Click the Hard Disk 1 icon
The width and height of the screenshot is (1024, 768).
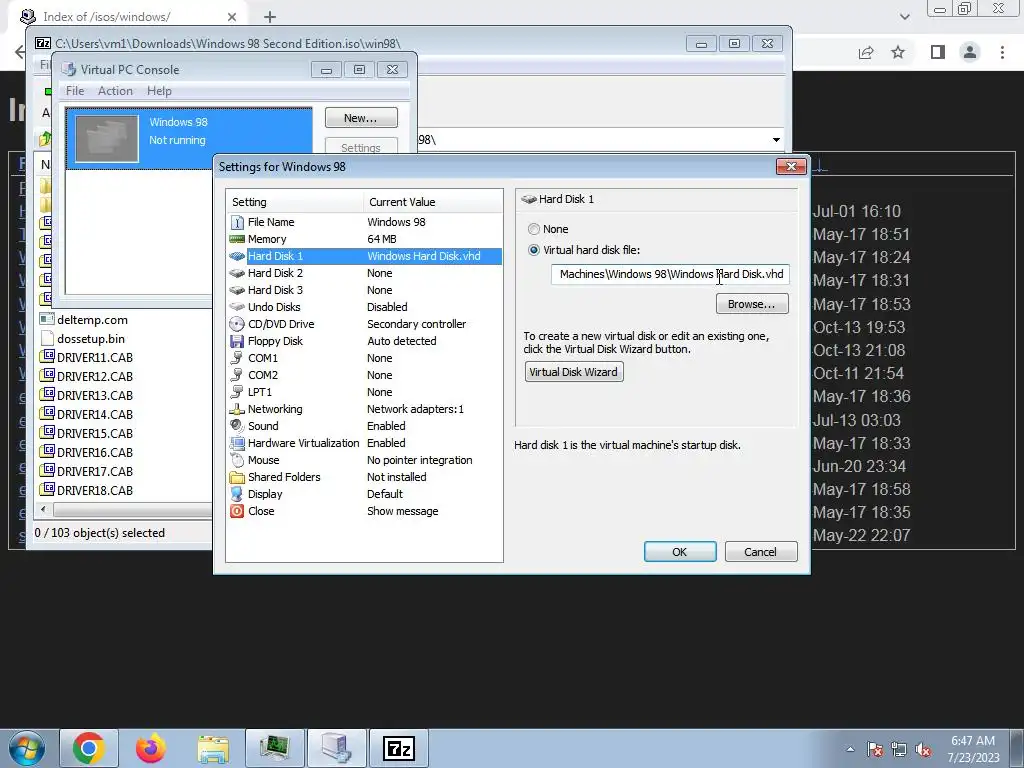pos(237,256)
